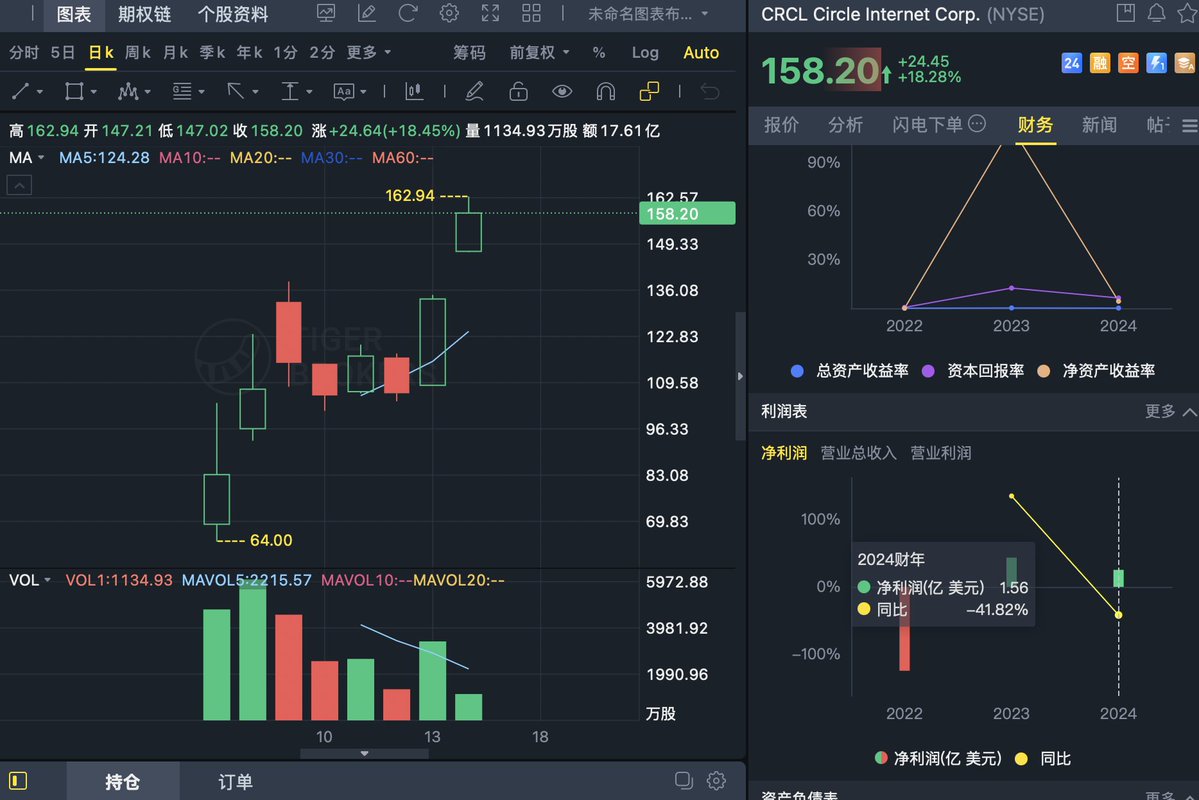1199x800 pixels.
Task: Toggle drawings visibility eye icon
Action: [562, 92]
